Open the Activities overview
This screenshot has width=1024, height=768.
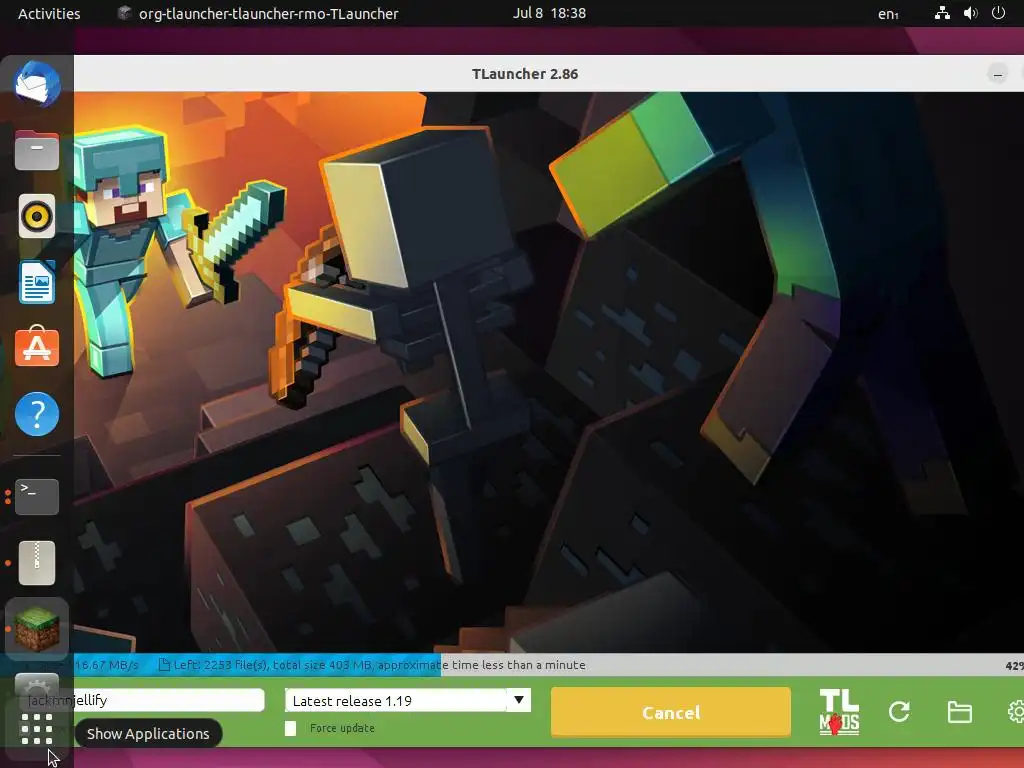[x=49, y=14]
